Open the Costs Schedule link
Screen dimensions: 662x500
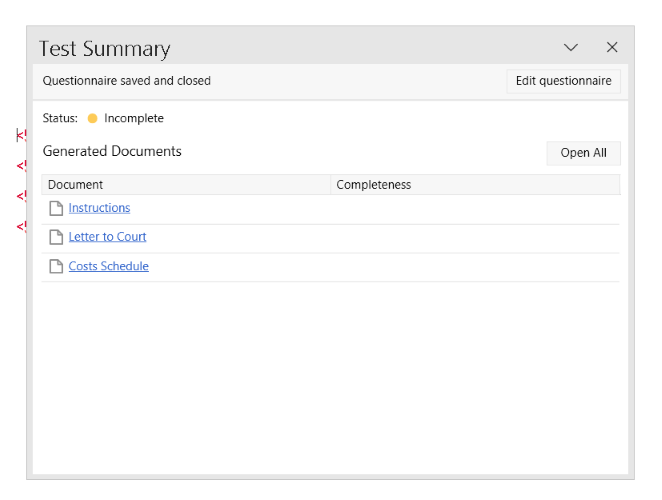(108, 266)
